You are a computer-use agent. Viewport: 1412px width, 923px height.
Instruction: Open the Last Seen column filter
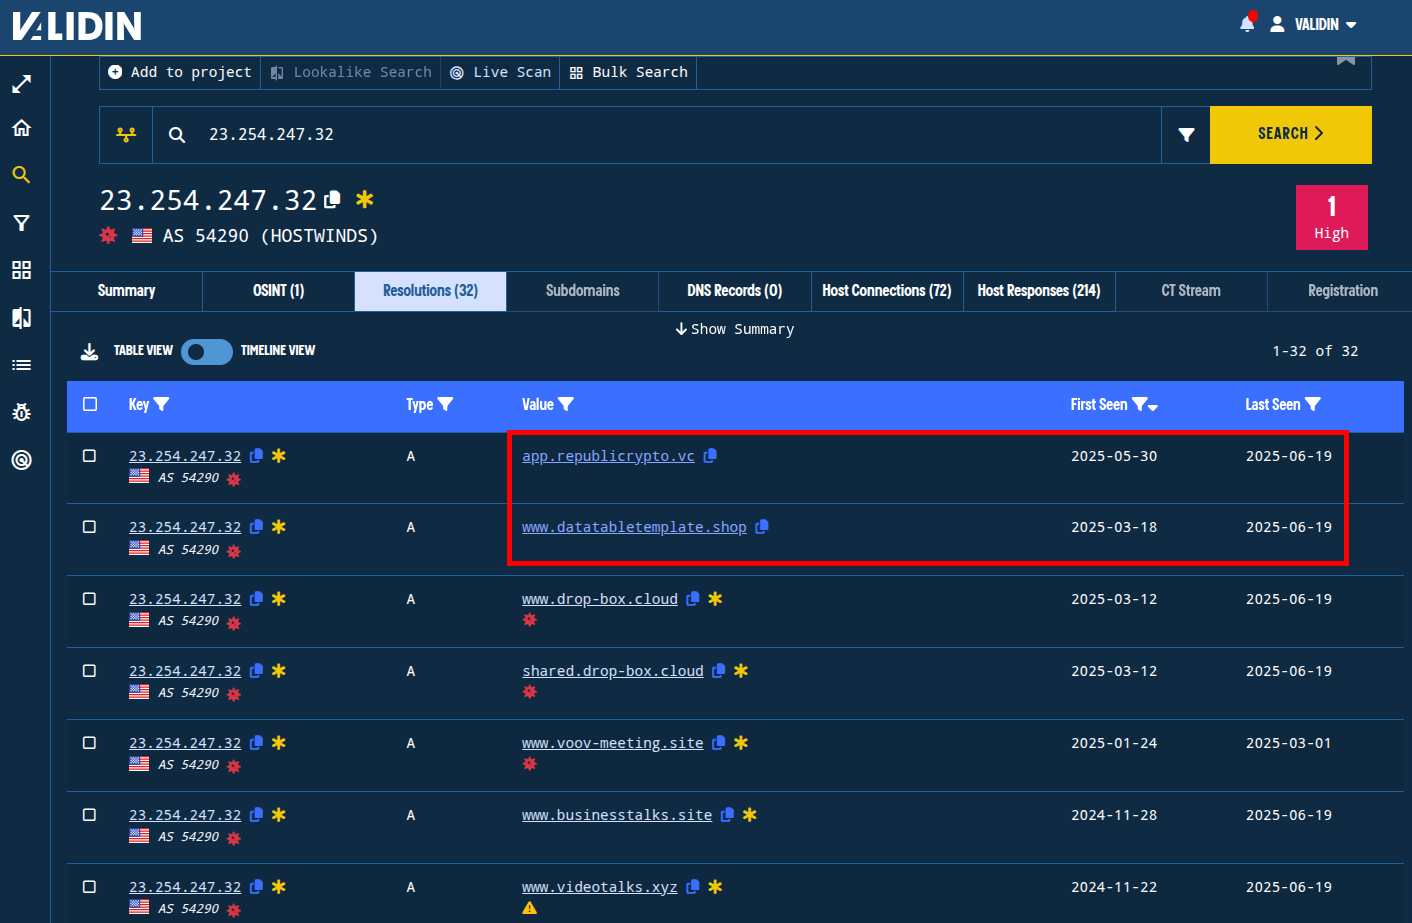coord(1313,404)
